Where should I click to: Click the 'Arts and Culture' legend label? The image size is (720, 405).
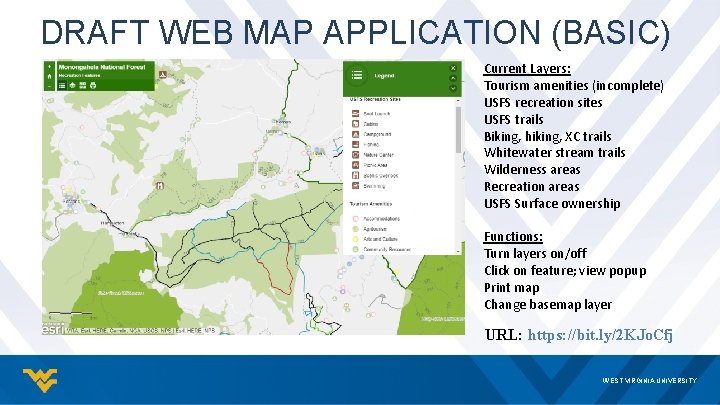(381, 239)
